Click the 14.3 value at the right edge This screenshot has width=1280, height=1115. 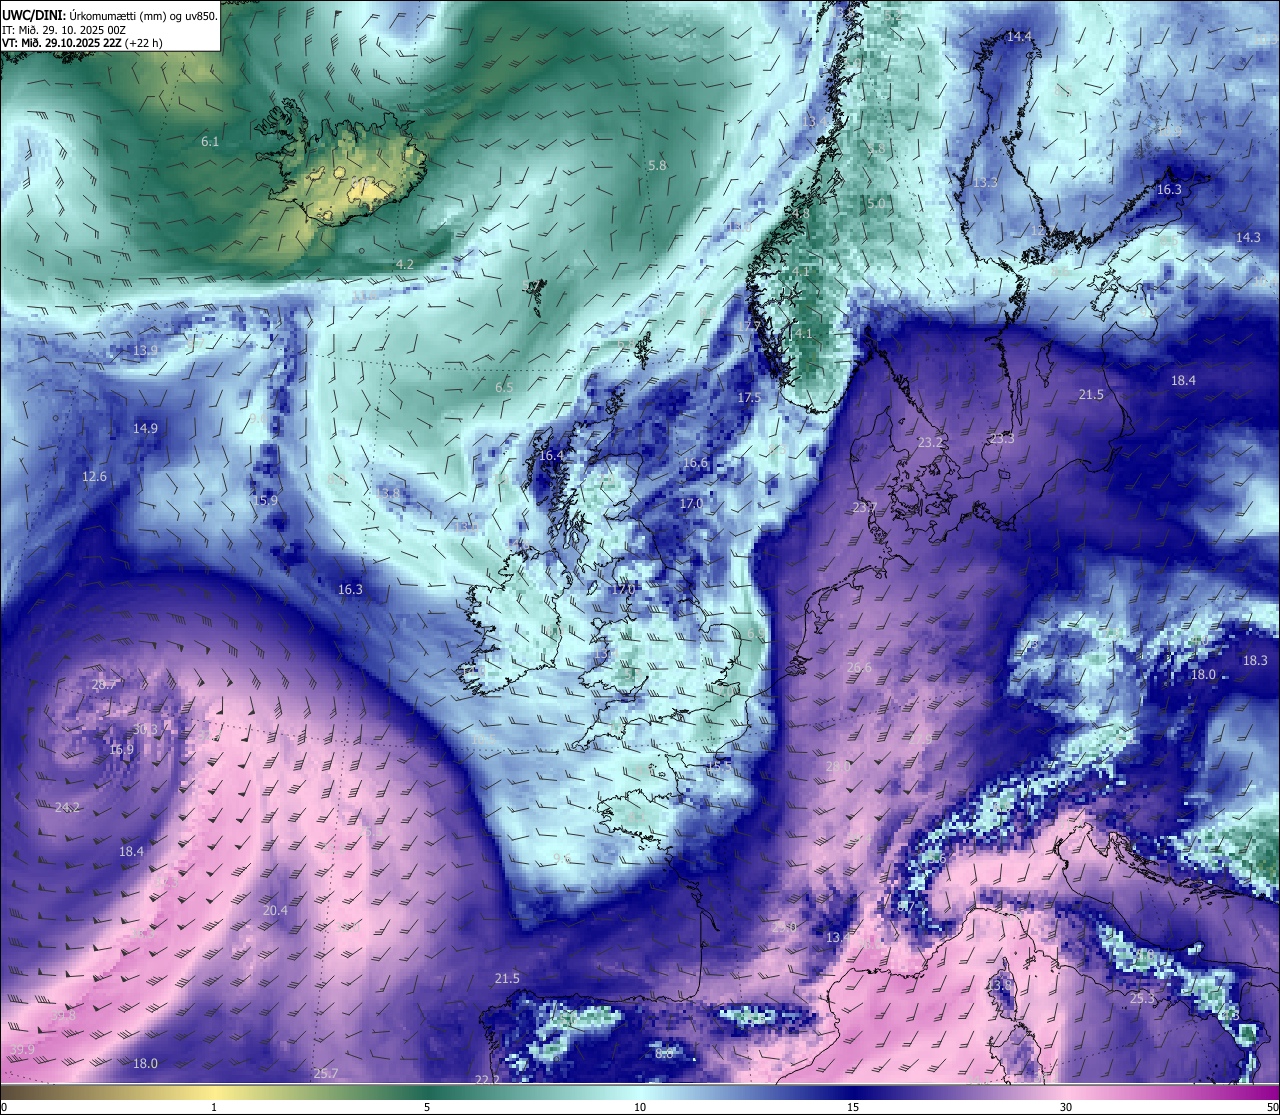(1249, 237)
